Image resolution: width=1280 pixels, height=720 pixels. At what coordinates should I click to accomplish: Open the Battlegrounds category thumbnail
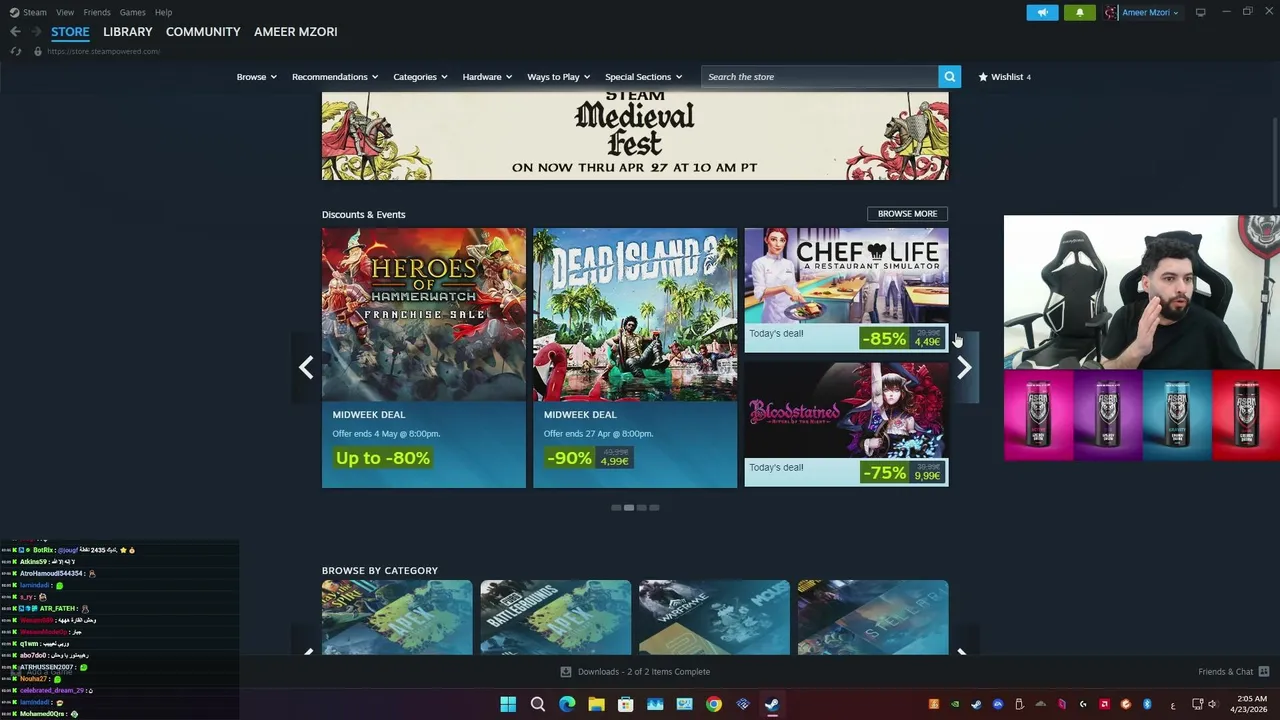pos(556,617)
